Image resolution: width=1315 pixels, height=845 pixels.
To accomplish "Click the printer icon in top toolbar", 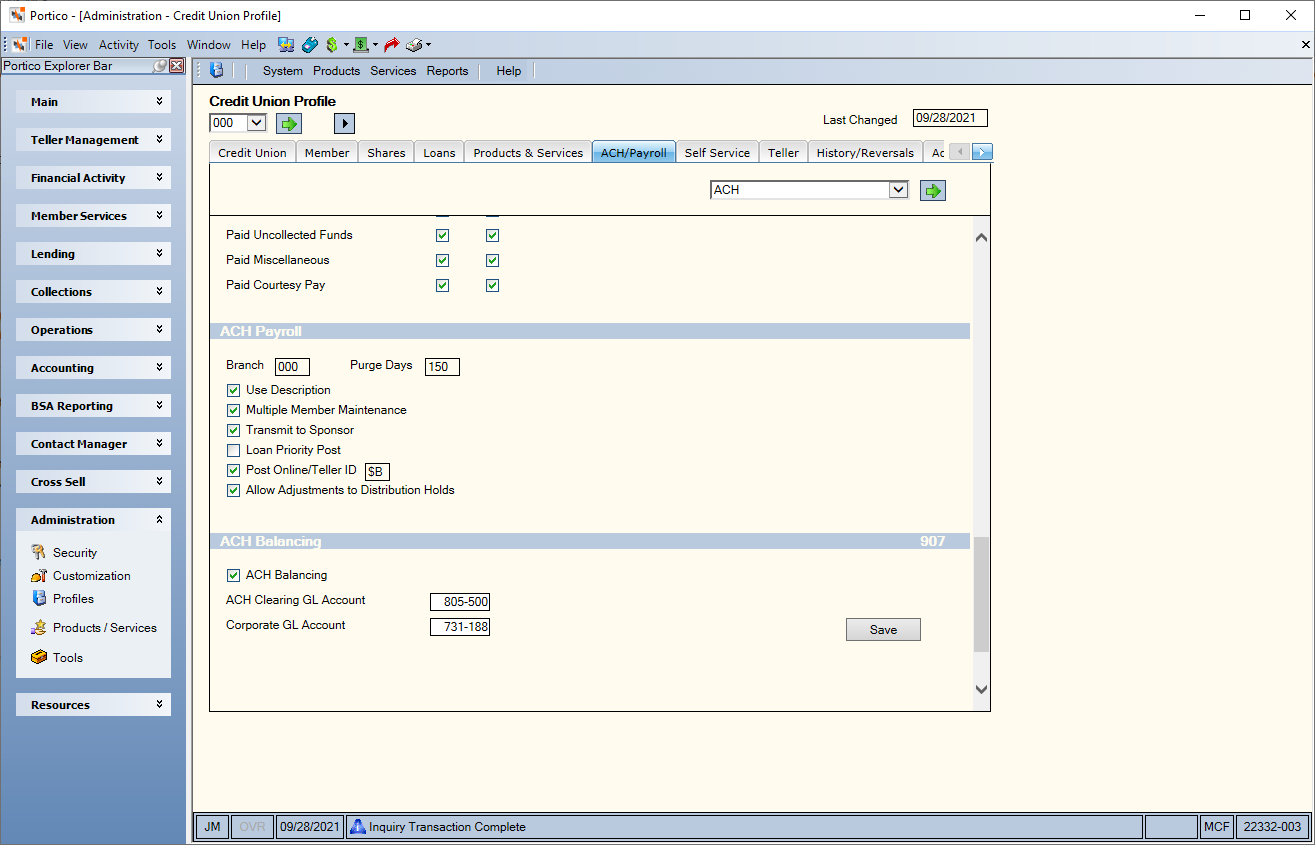I will (x=414, y=45).
